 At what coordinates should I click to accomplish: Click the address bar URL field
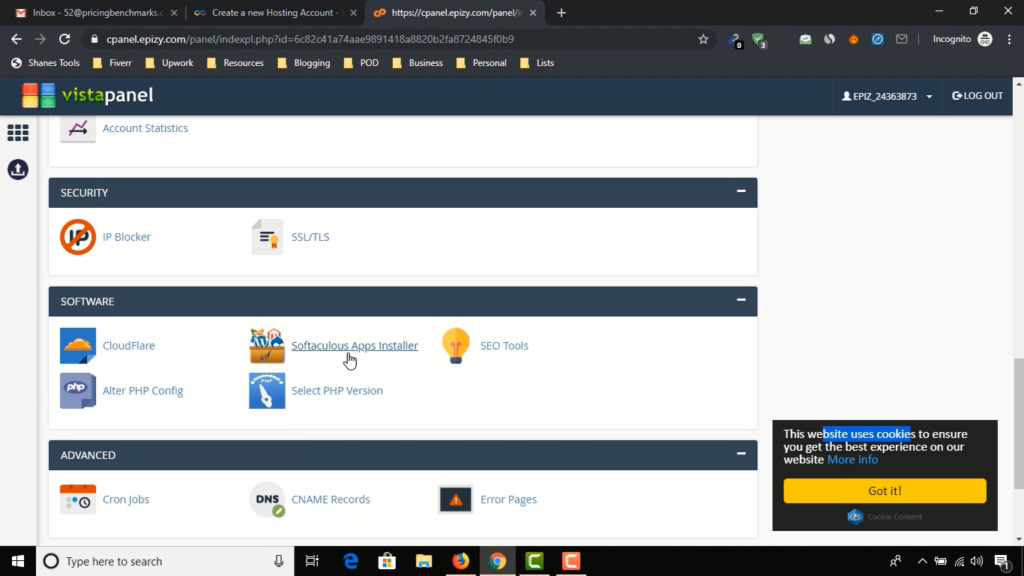pyautogui.click(x=392, y=39)
